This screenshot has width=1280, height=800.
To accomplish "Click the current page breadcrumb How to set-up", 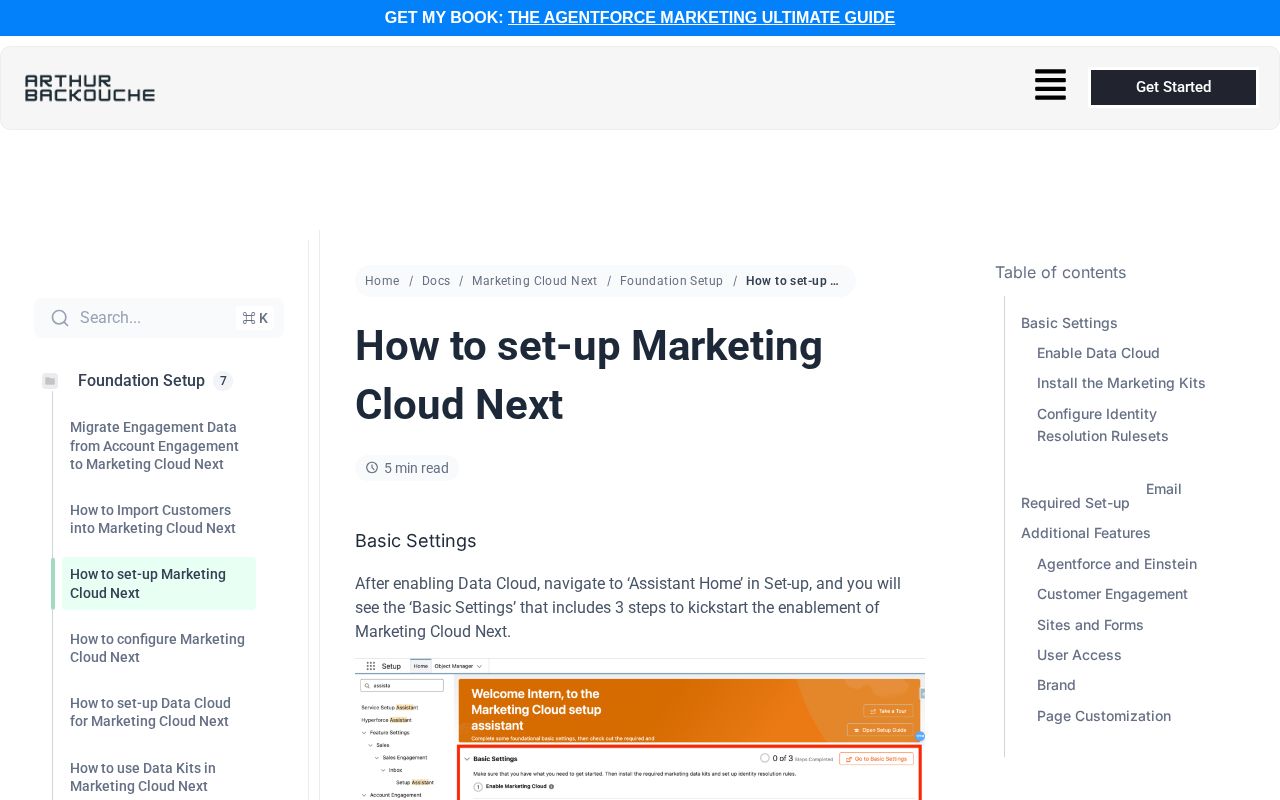I will coord(792,281).
